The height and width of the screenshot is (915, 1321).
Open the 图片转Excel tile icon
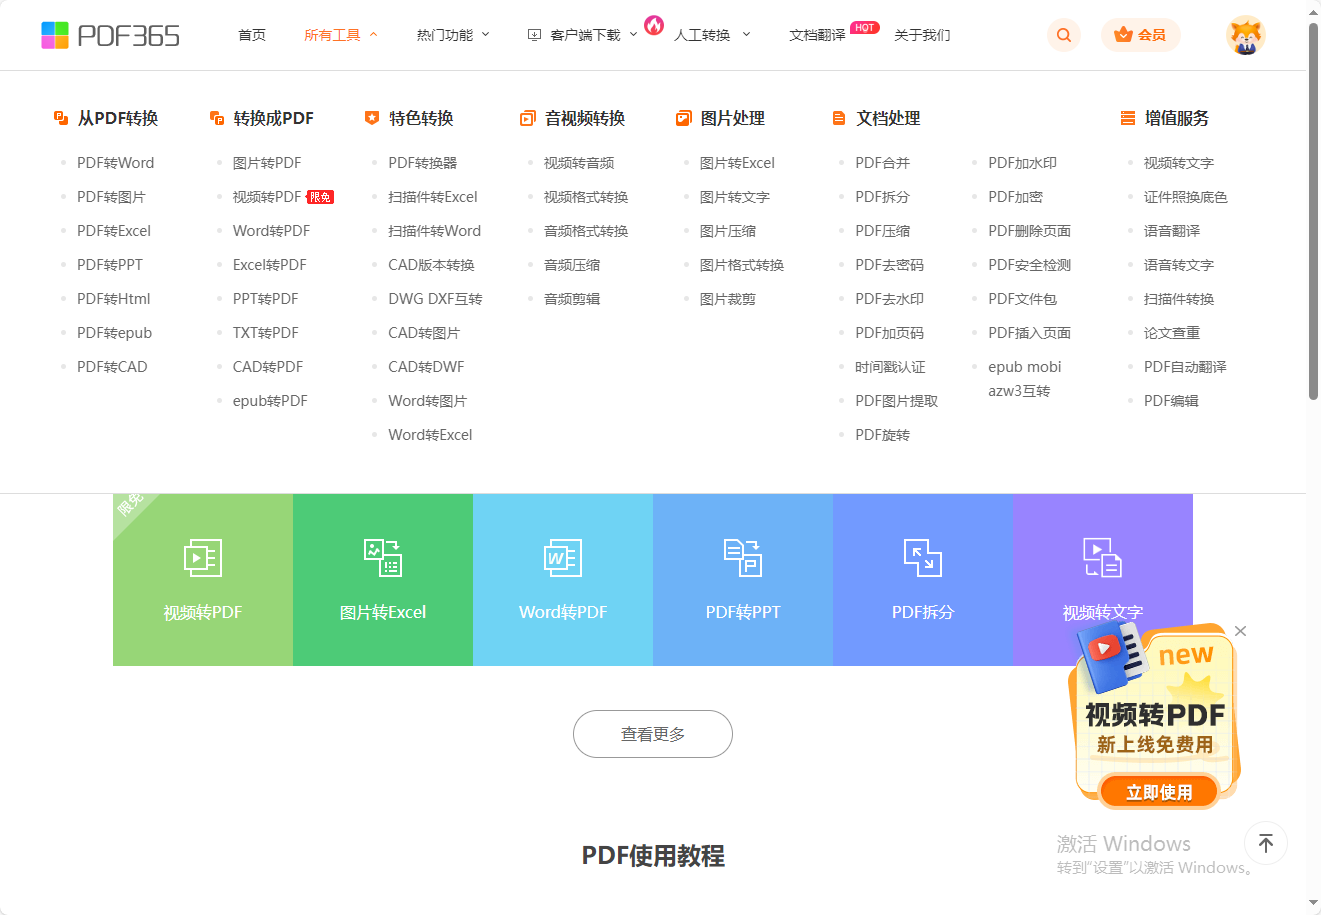[383, 558]
